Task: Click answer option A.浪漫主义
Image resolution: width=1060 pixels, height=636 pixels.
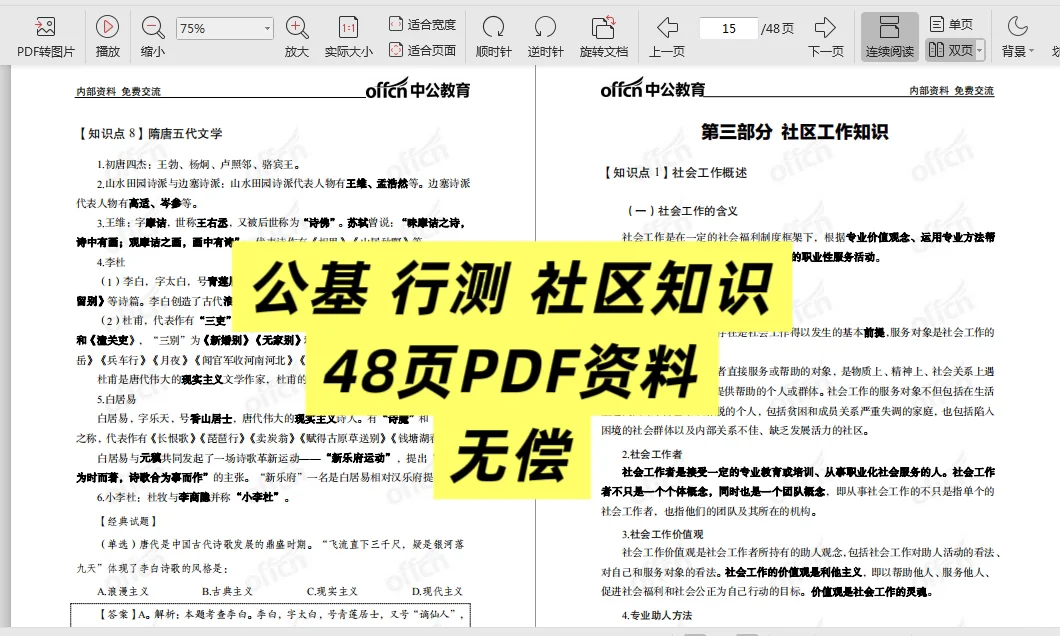Action: point(123,591)
